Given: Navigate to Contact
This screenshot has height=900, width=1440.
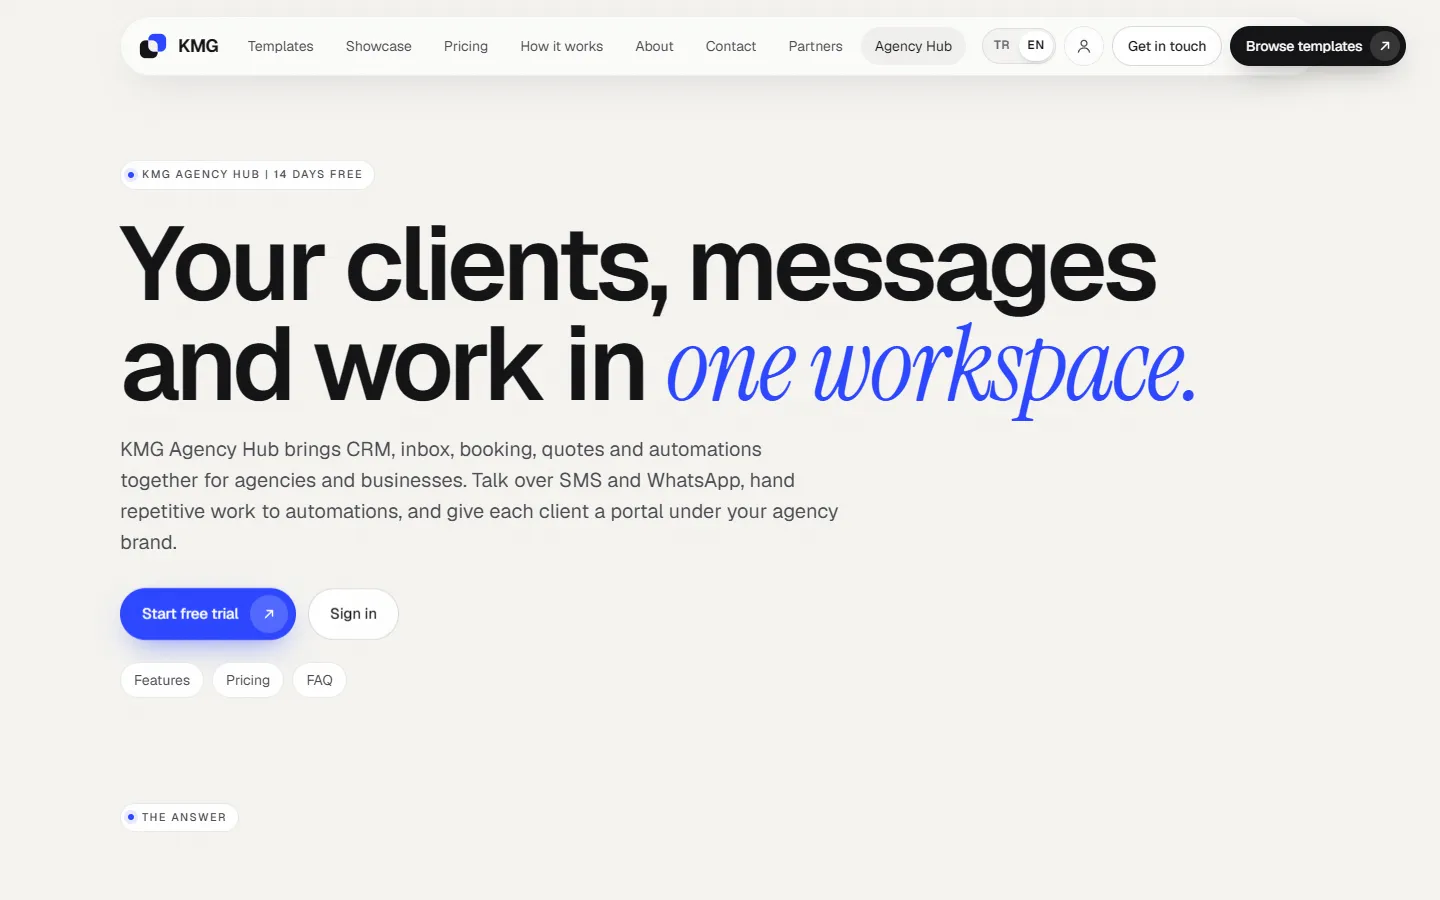Looking at the screenshot, I should (731, 46).
